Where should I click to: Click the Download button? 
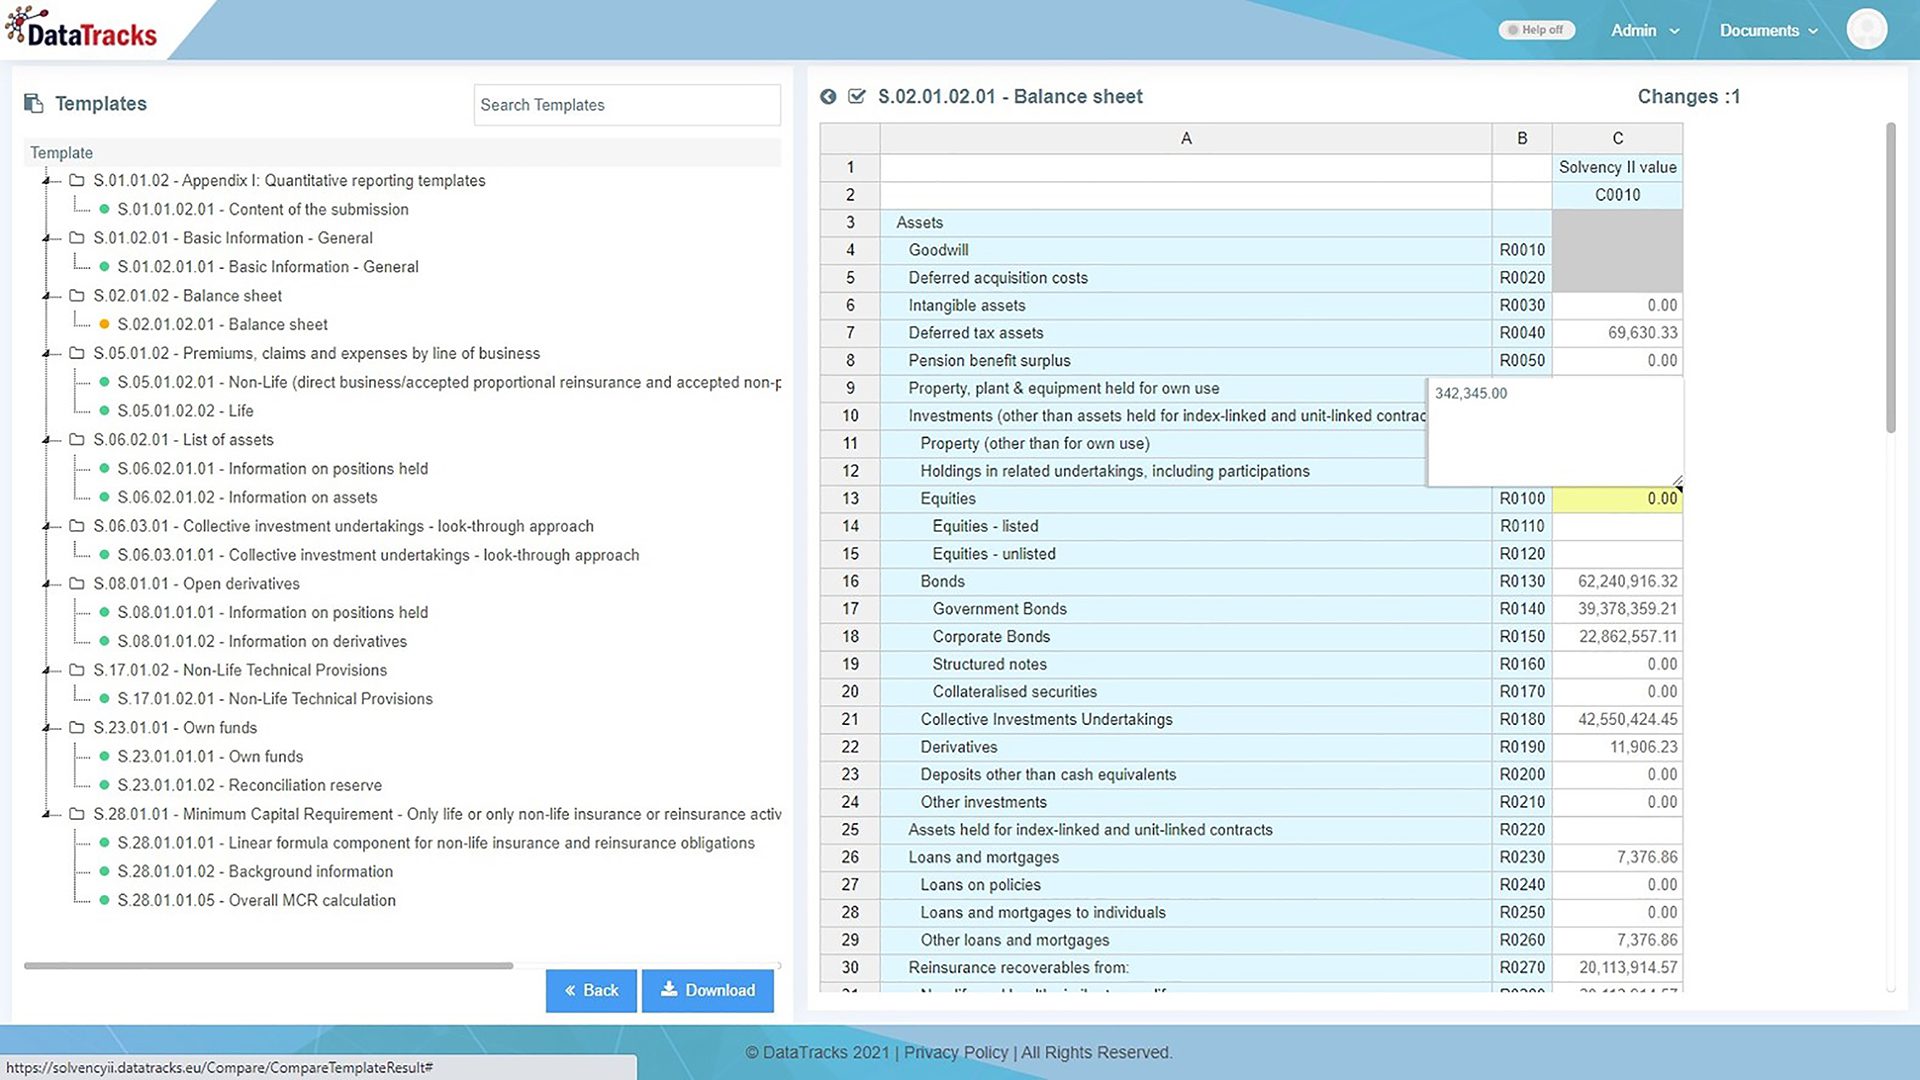click(707, 990)
